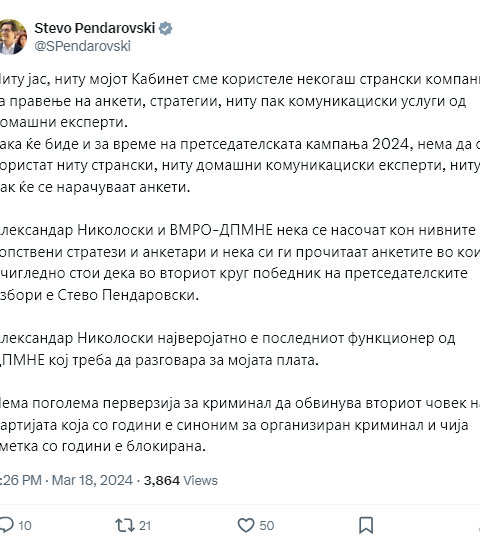
Task: Bookmark this post
Action: tap(366, 525)
